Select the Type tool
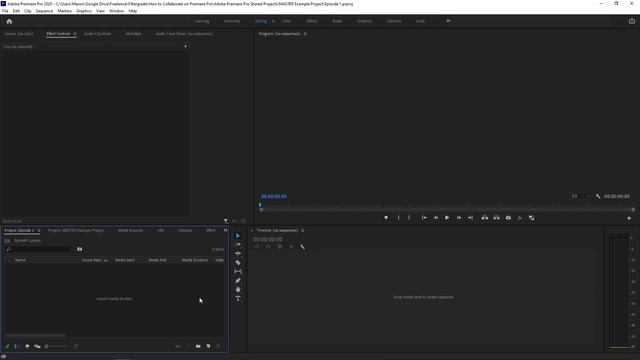 [x=238, y=299]
